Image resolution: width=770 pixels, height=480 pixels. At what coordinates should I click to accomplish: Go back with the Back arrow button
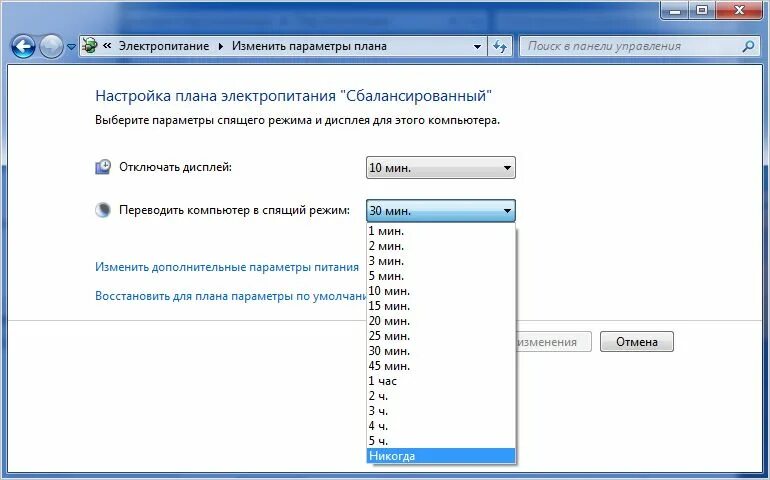coord(23,47)
